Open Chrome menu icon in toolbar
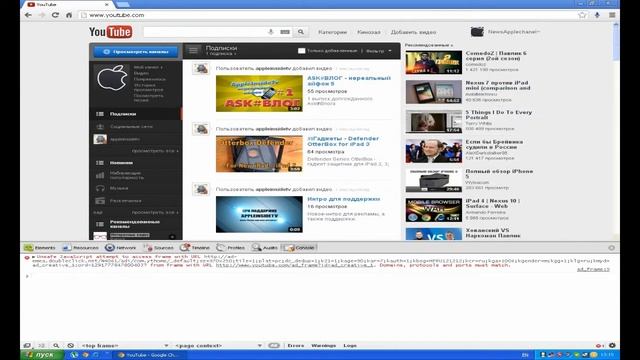 (612, 15)
